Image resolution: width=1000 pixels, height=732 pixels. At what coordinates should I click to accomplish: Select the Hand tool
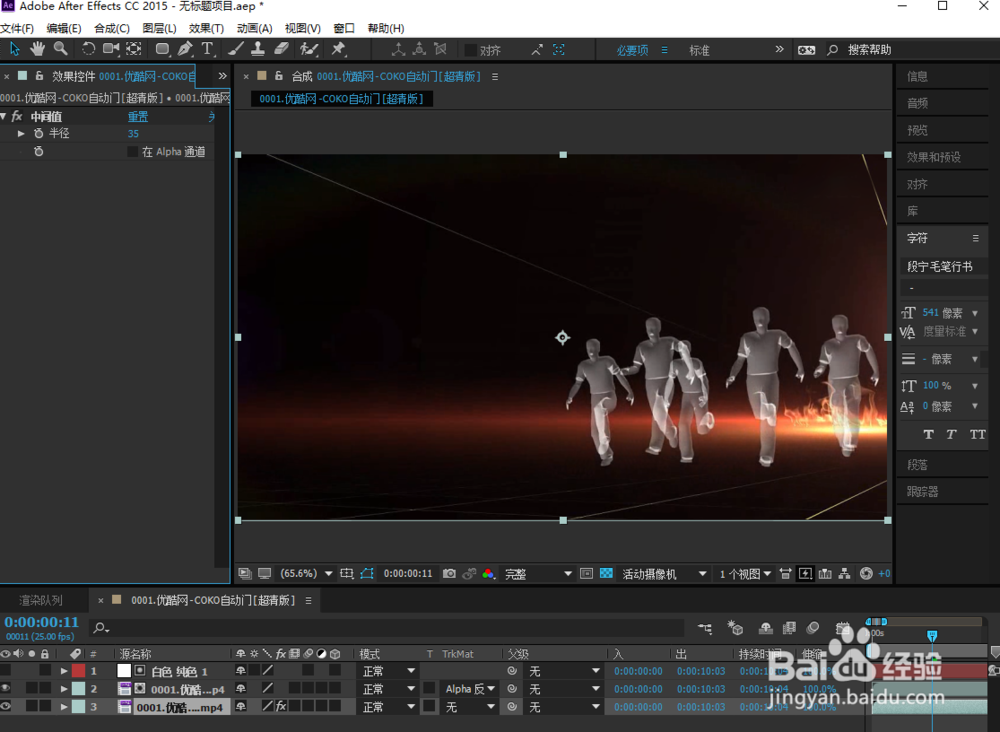tap(37, 48)
